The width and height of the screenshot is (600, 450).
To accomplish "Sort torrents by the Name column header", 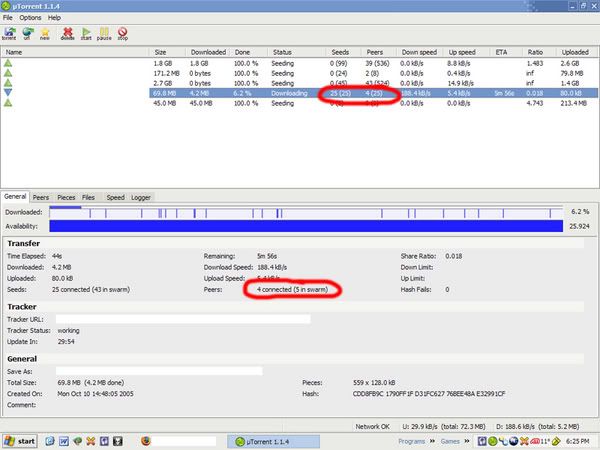I will click(x=75, y=52).
